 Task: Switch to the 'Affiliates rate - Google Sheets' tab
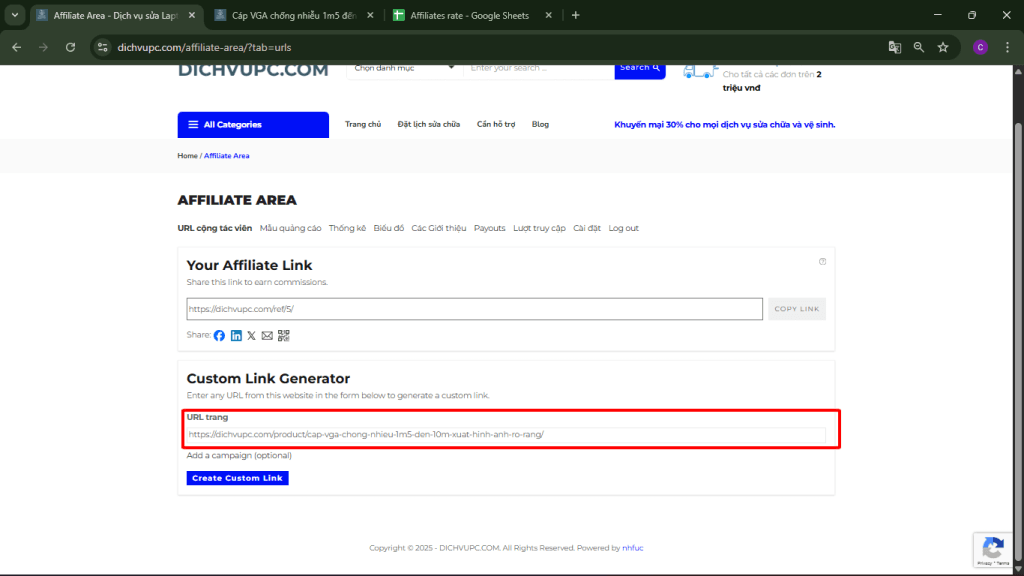pos(470,15)
